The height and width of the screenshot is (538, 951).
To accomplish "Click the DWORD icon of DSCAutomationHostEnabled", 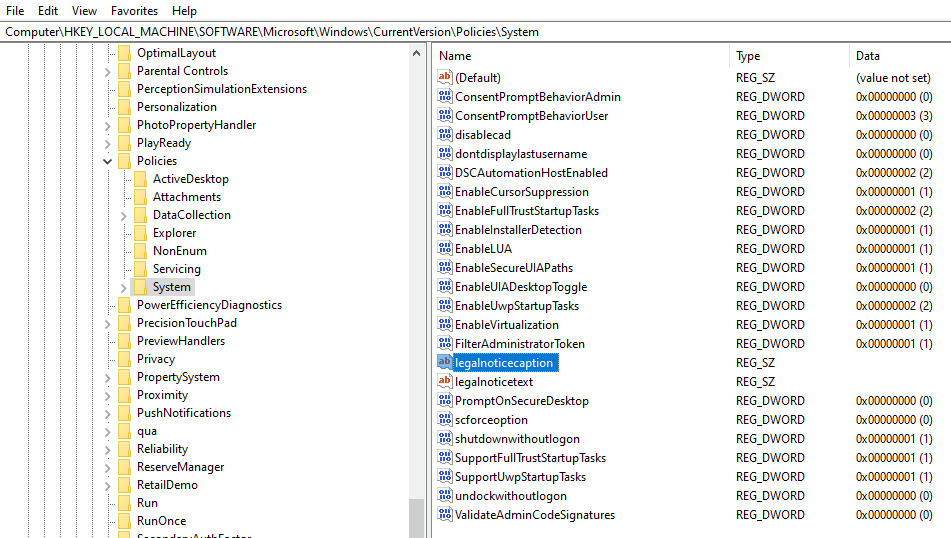I will pos(445,172).
